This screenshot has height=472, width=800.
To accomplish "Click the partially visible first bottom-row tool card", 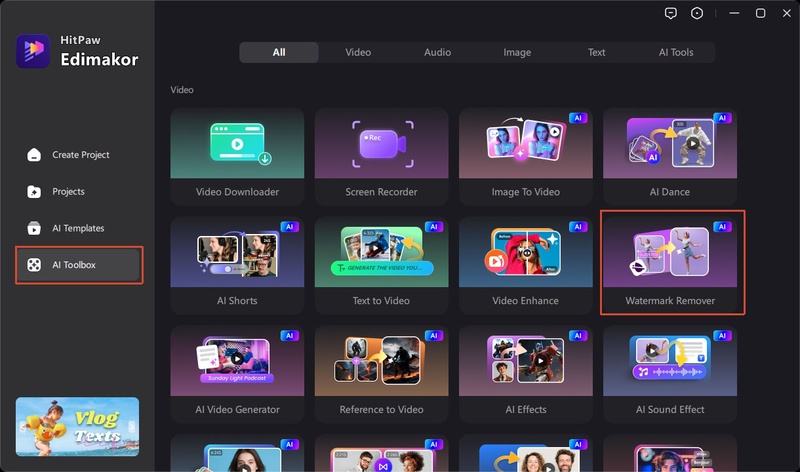I will (x=237, y=453).
